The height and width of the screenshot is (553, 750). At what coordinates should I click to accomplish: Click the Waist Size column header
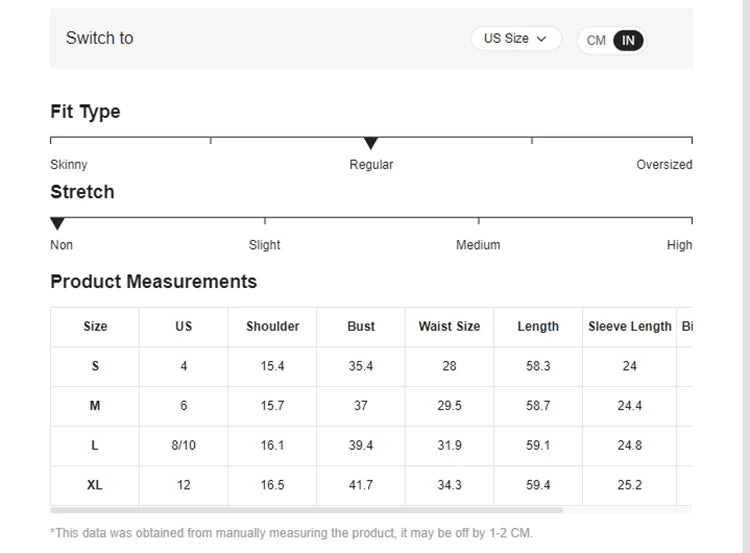click(x=449, y=327)
